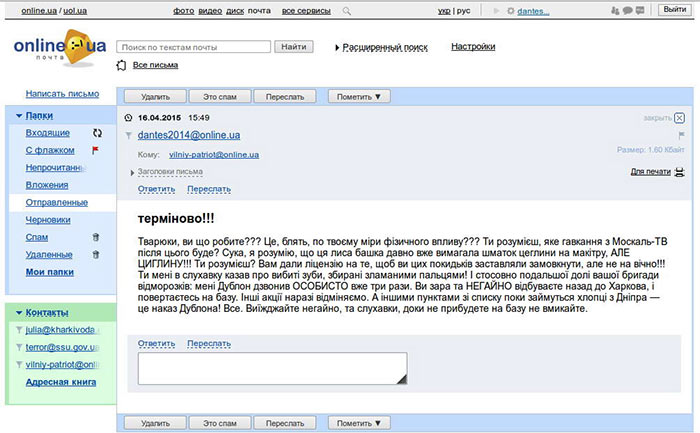Click the bottom Удалить button
The width and height of the screenshot is (700, 433).
tap(155, 423)
